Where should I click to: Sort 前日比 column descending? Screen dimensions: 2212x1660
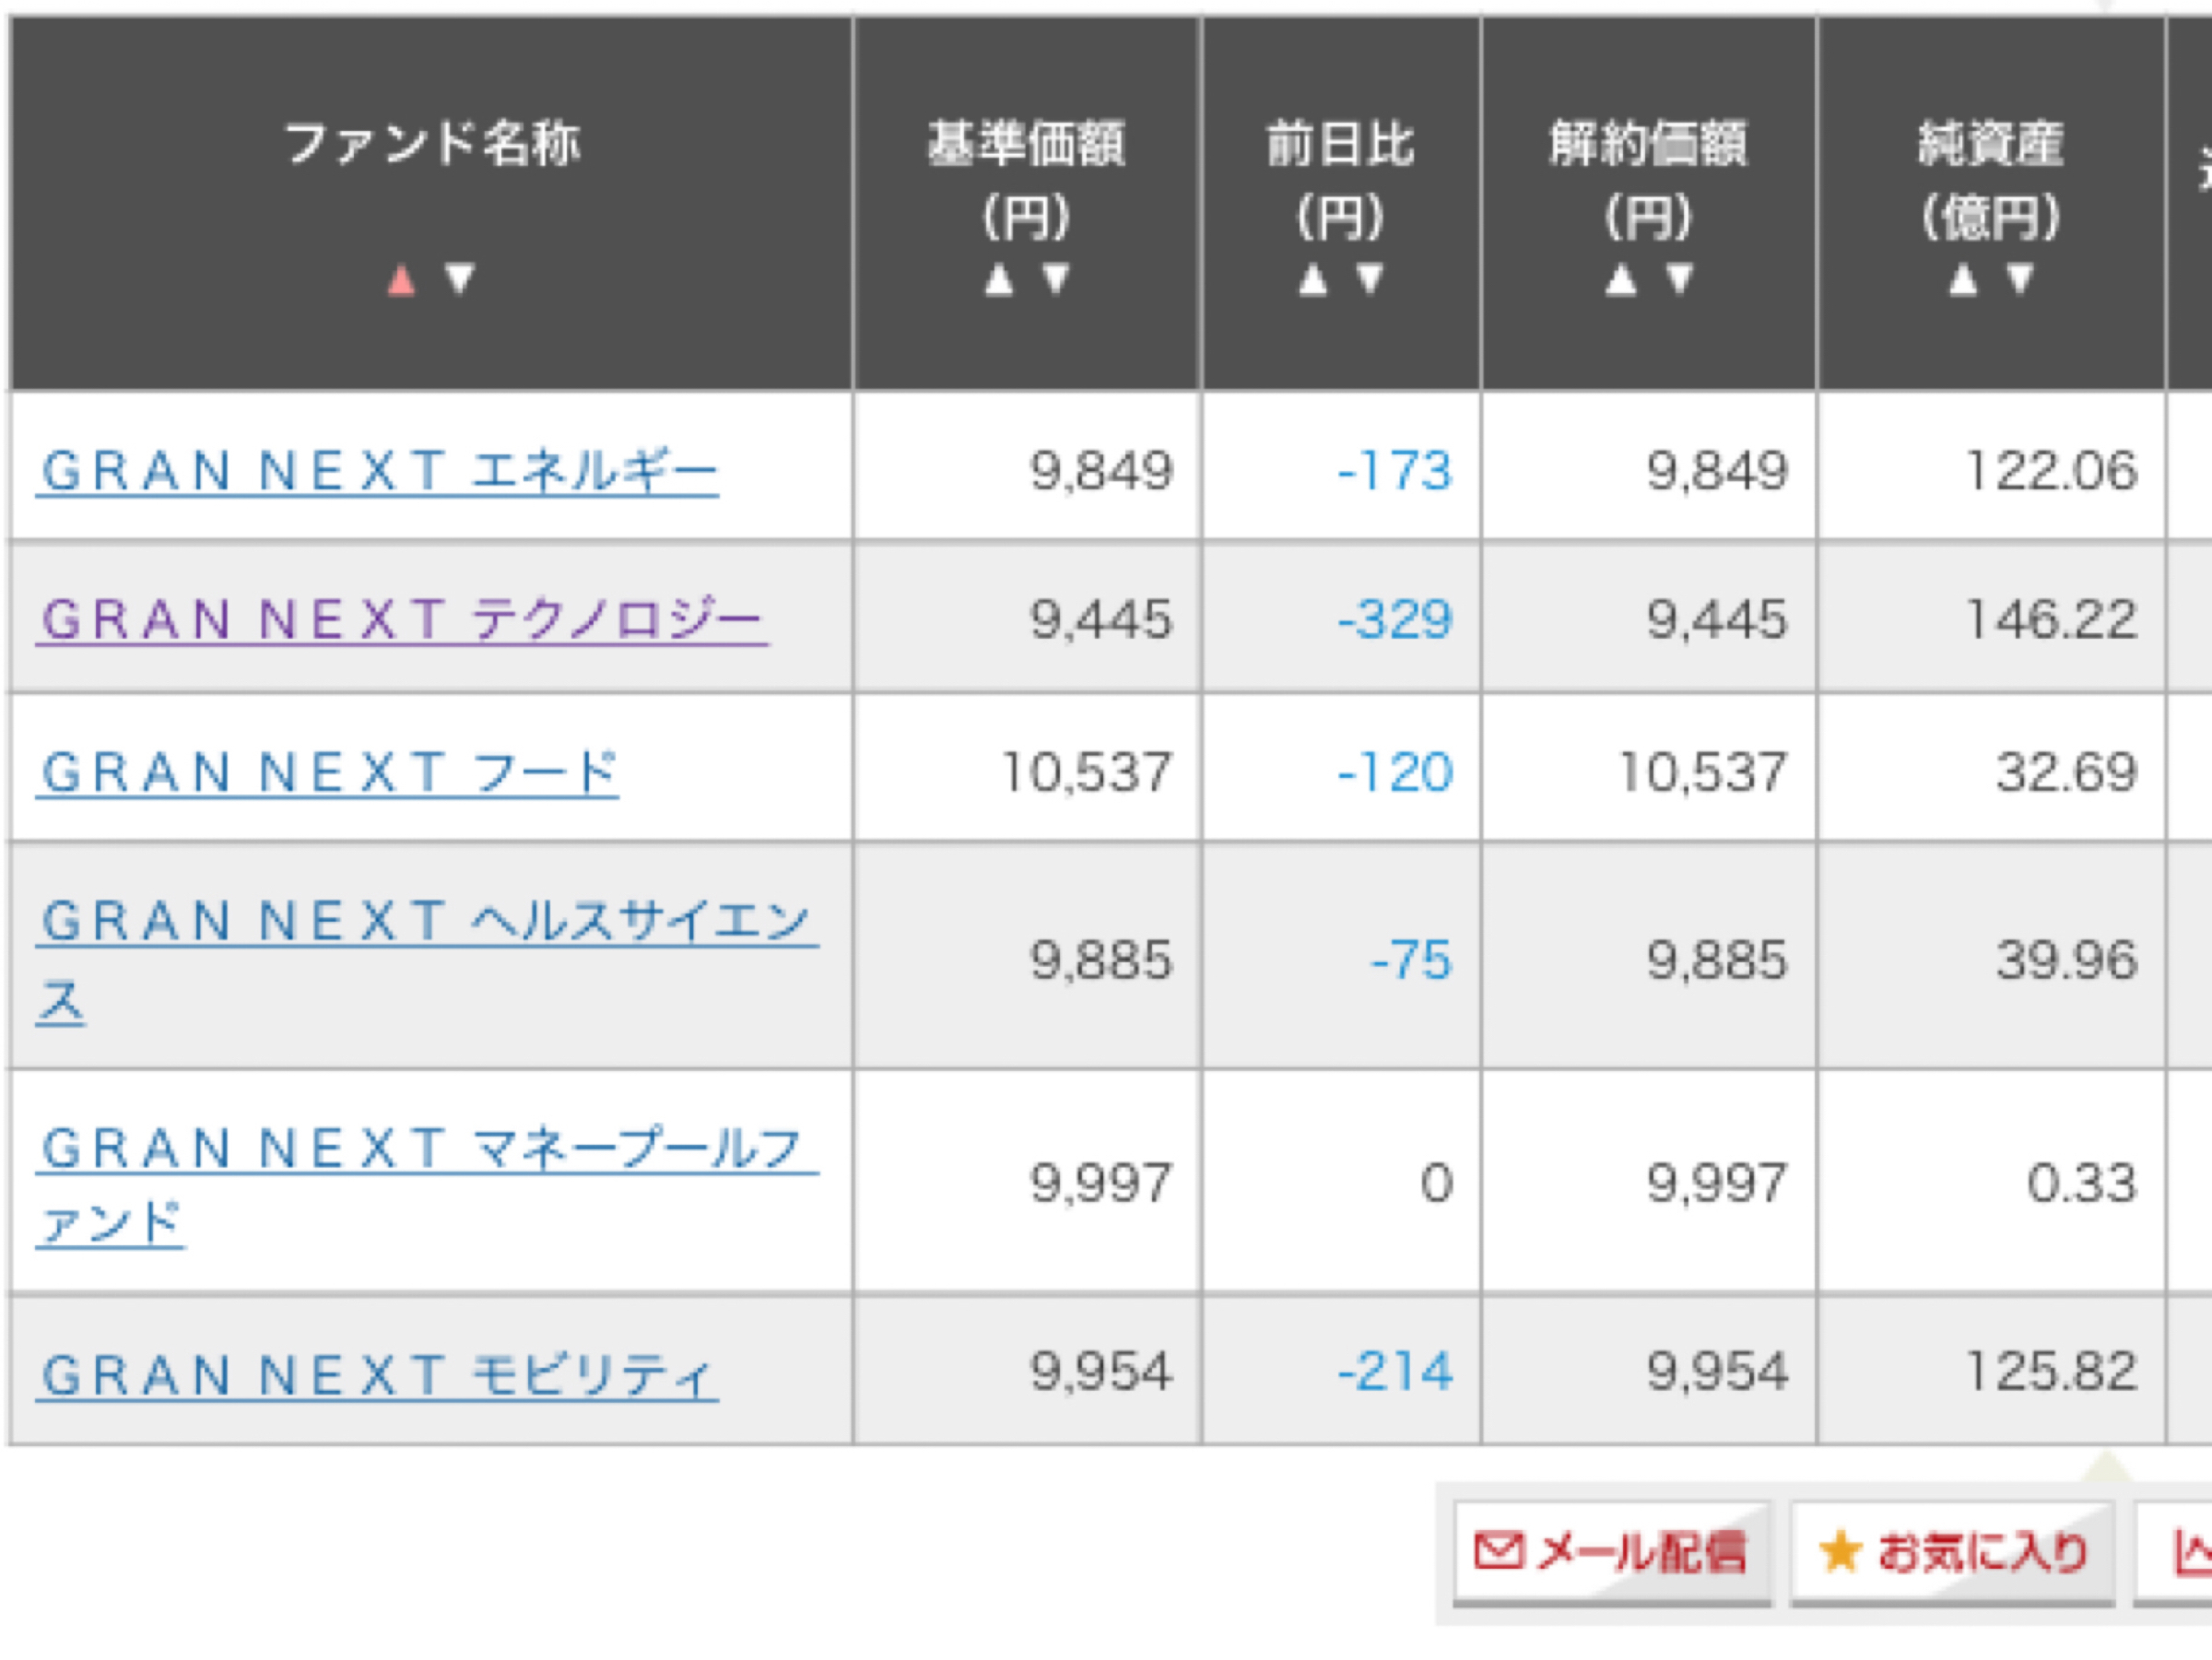click(x=1369, y=277)
